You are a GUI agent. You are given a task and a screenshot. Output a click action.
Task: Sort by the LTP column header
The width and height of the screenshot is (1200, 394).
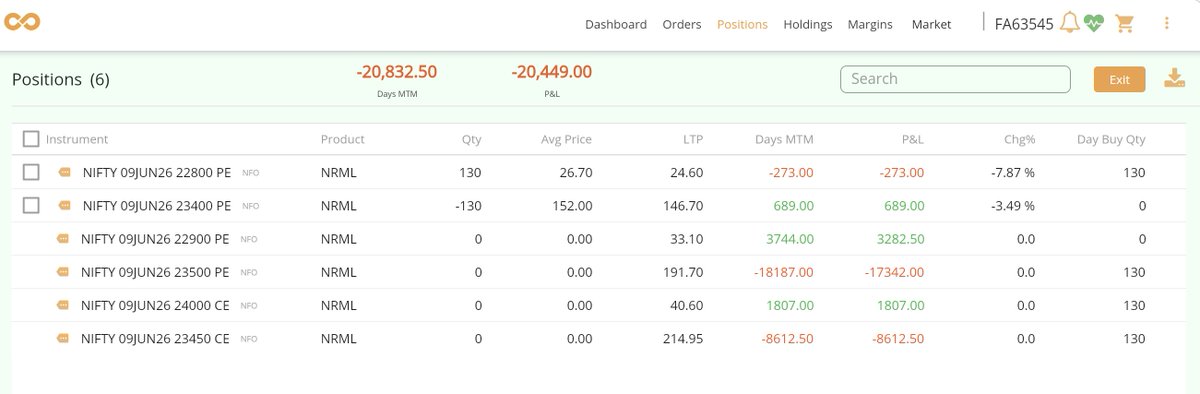[692, 139]
